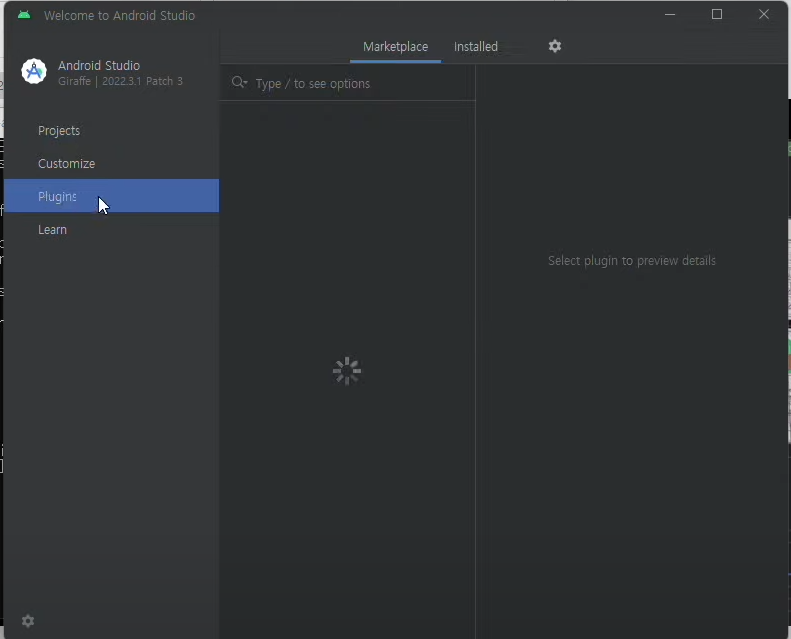Click the green Android title bar icon
Viewport: 791px width, 639px height.
[x=24, y=15]
